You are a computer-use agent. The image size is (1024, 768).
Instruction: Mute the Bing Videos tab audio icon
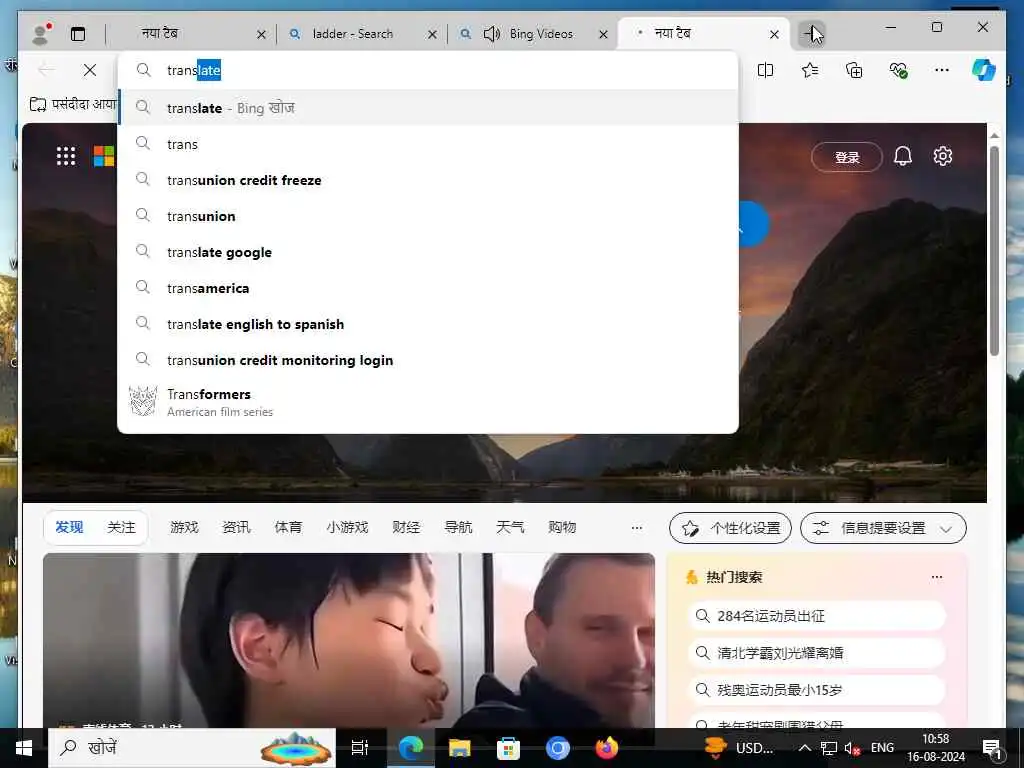pos(492,34)
